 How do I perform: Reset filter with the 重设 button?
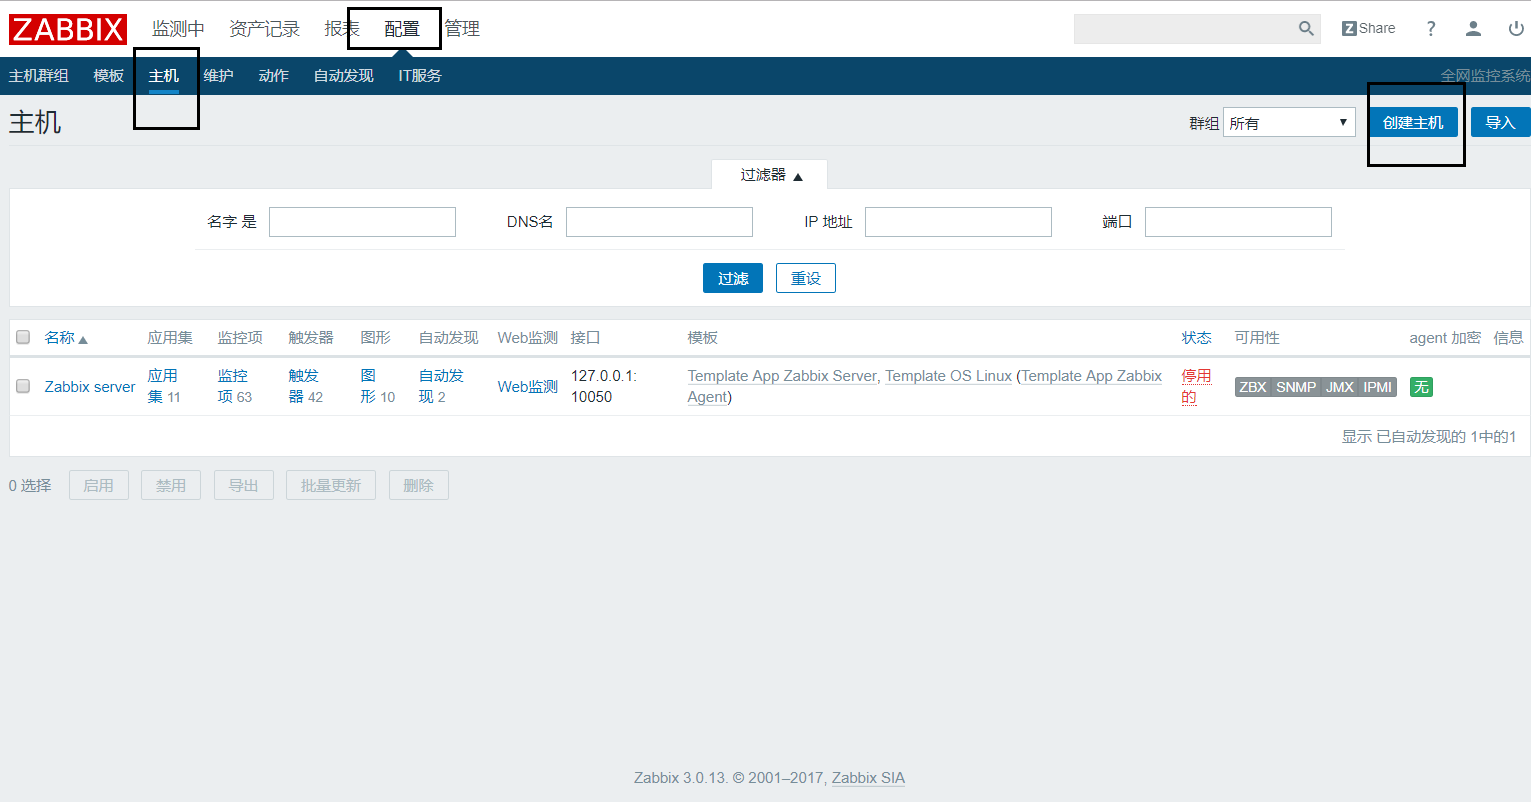click(x=806, y=278)
